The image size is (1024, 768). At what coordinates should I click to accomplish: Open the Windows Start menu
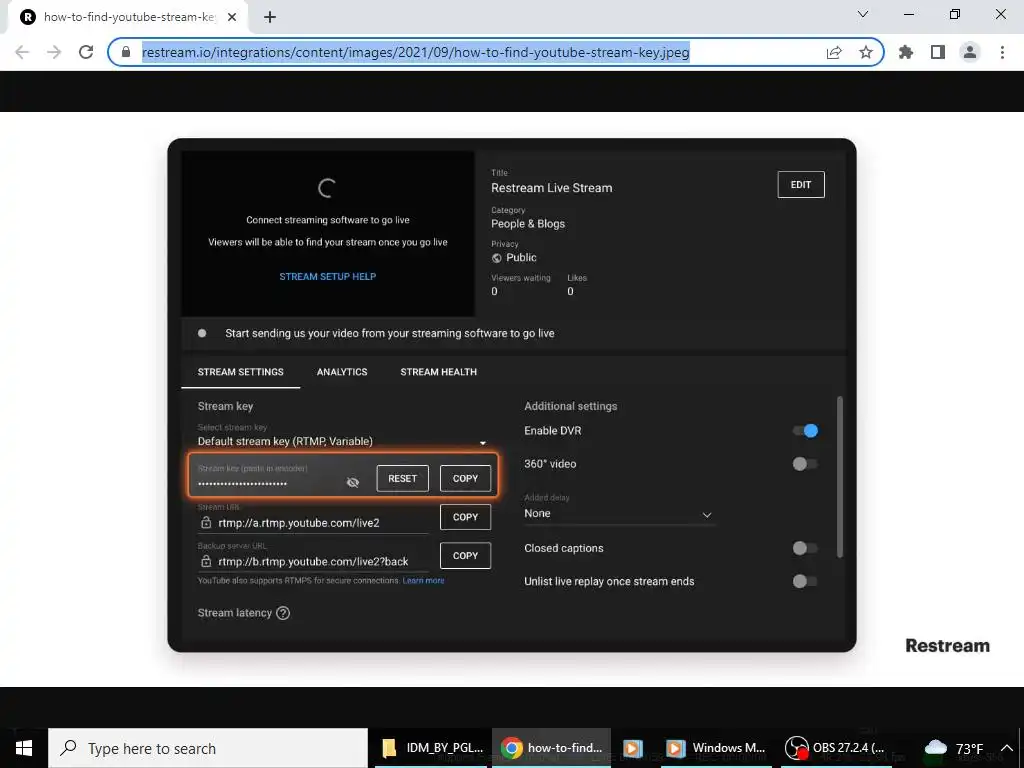(x=24, y=748)
